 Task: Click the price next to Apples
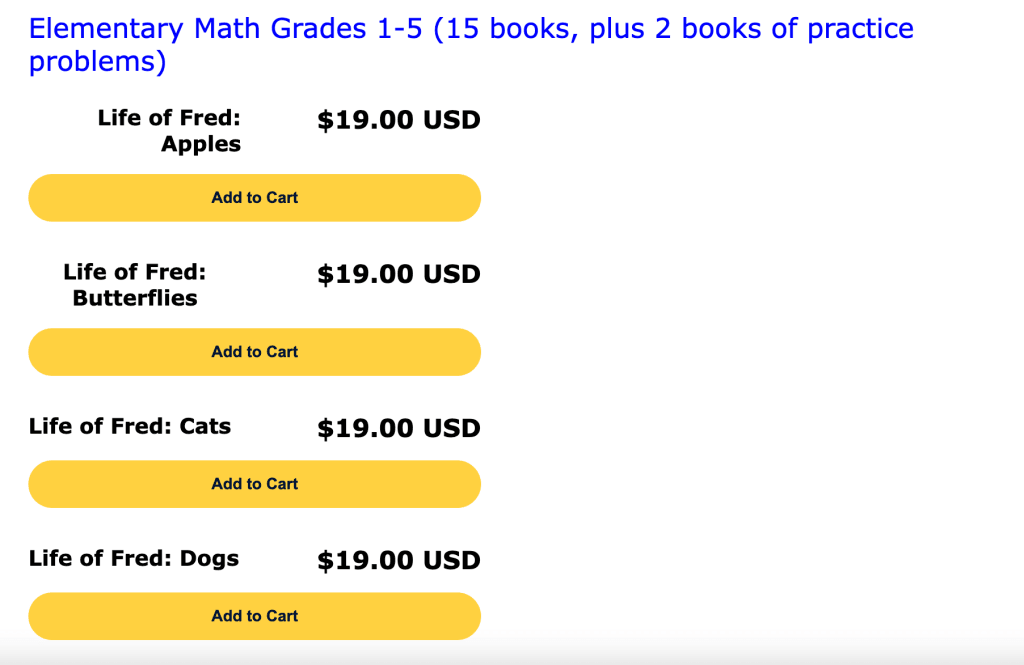pyautogui.click(x=399, y=119)
